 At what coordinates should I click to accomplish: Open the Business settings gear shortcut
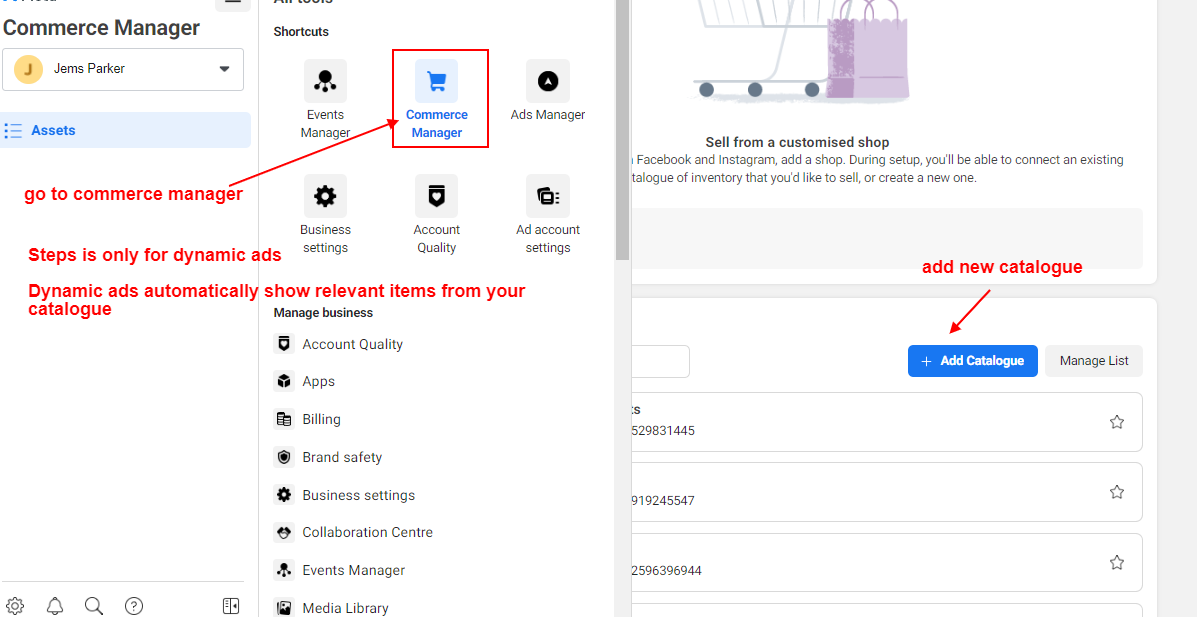click(325, 196)
